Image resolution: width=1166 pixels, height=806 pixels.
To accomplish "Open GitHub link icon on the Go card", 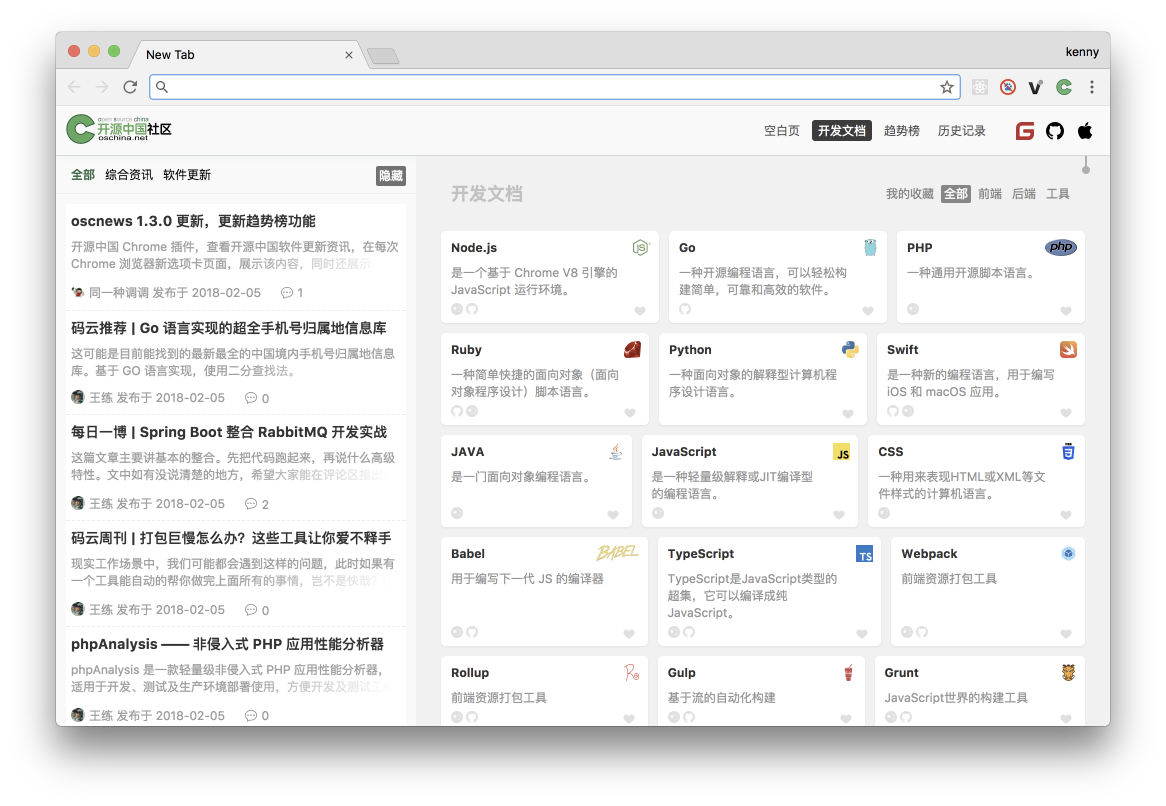I will tap(685, 309).
